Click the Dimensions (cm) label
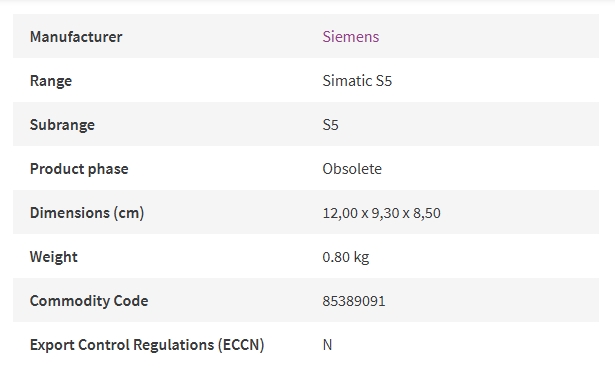This screenshot has height=368, width=615. pyautogui.click(x=87, y=213)
